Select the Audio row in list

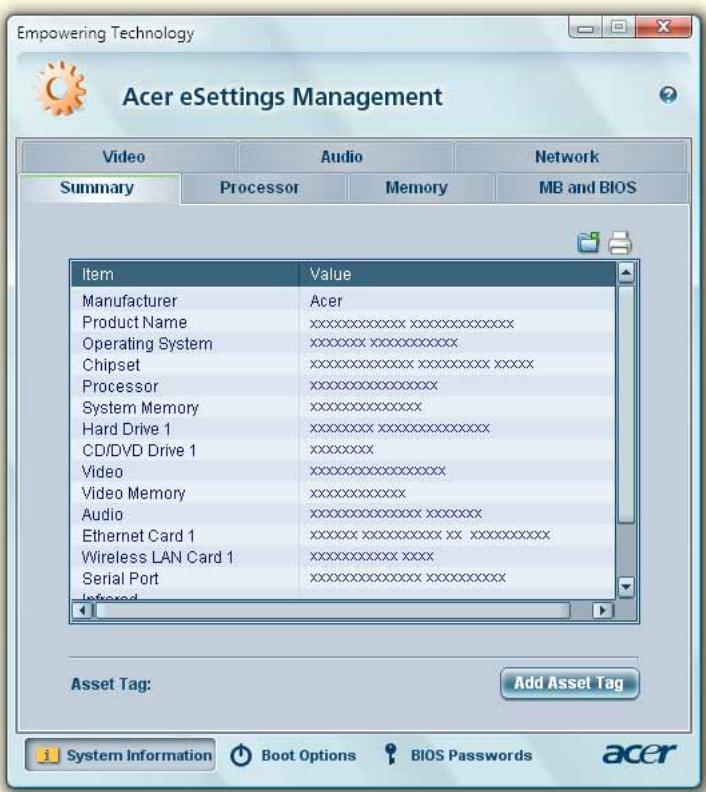coord(343,514)
